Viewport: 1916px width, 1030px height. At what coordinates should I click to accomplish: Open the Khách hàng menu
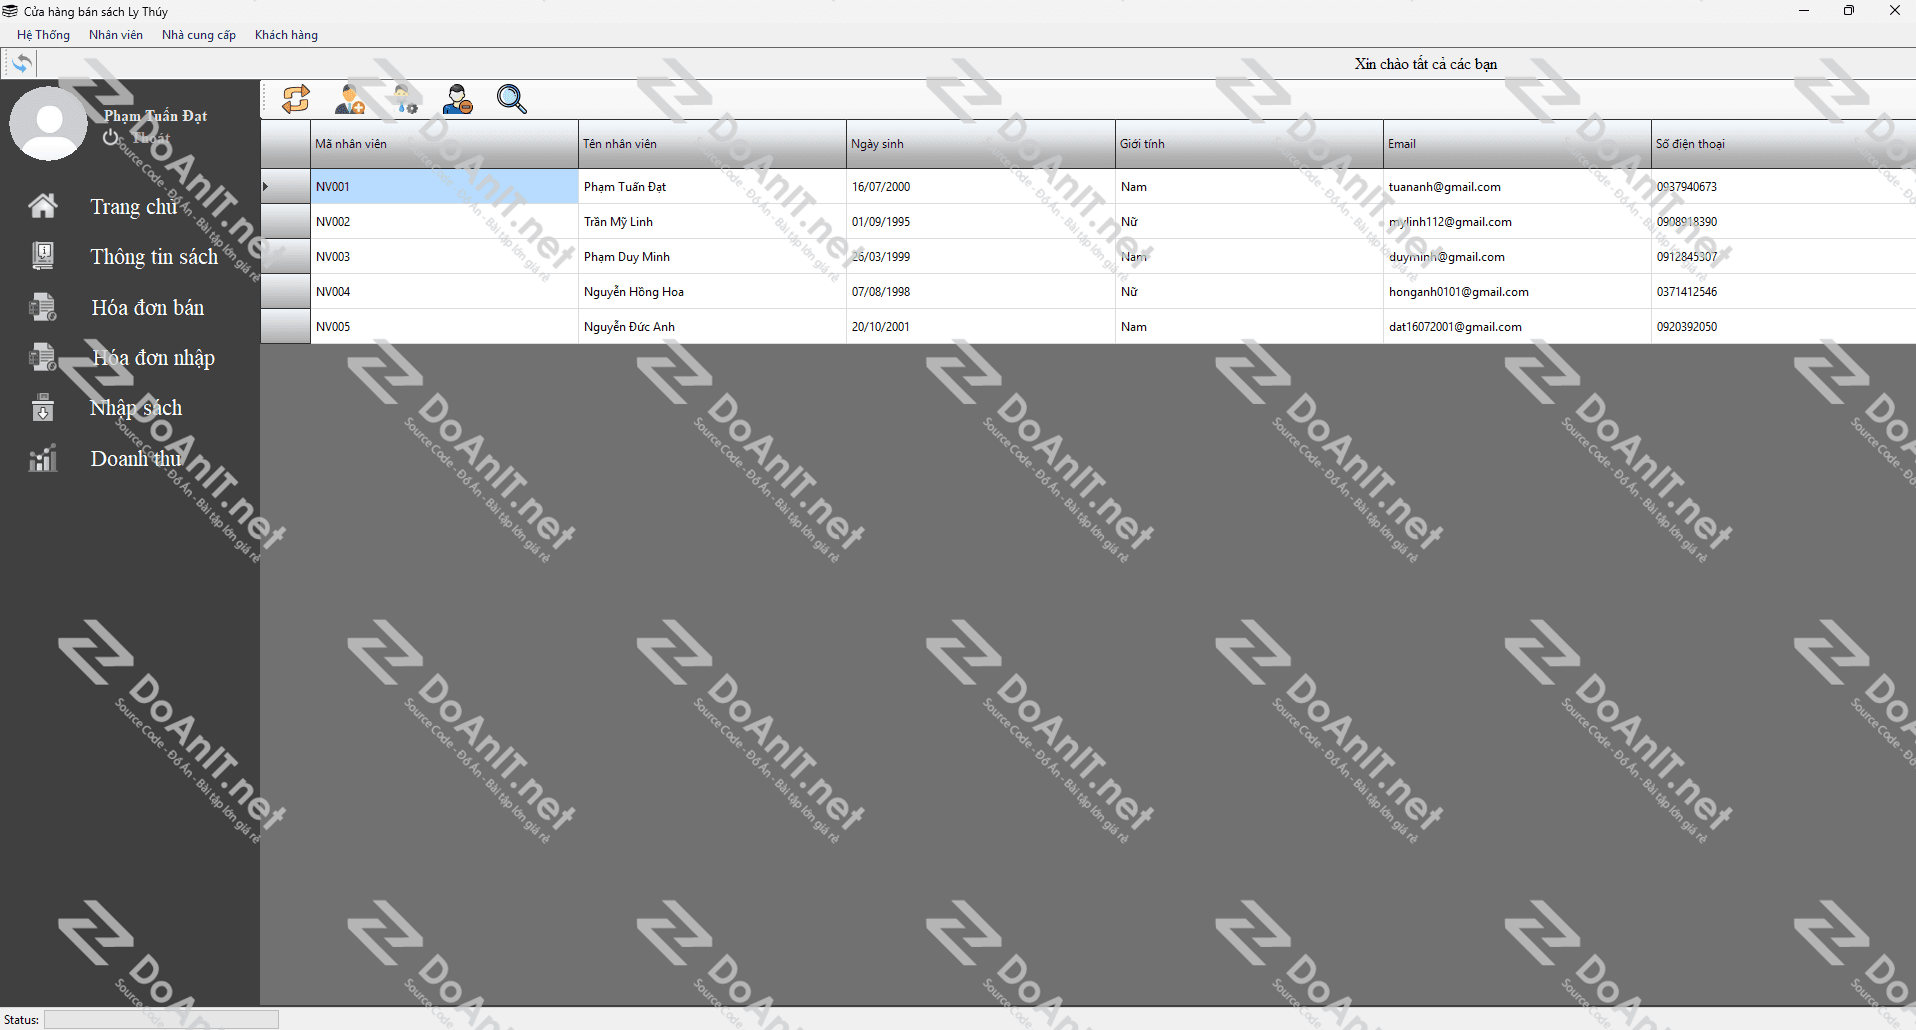click(x=286, y=35)
